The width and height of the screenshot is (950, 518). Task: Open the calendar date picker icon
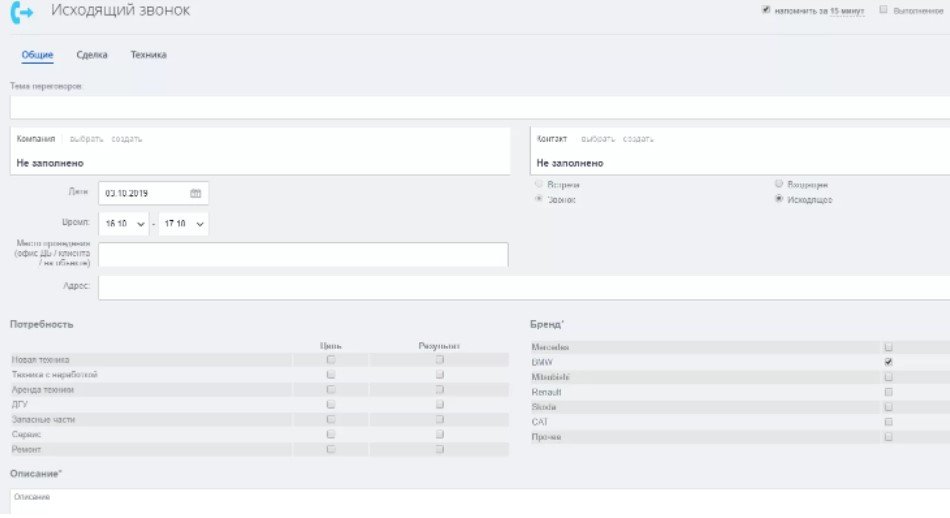coord(195,193)
